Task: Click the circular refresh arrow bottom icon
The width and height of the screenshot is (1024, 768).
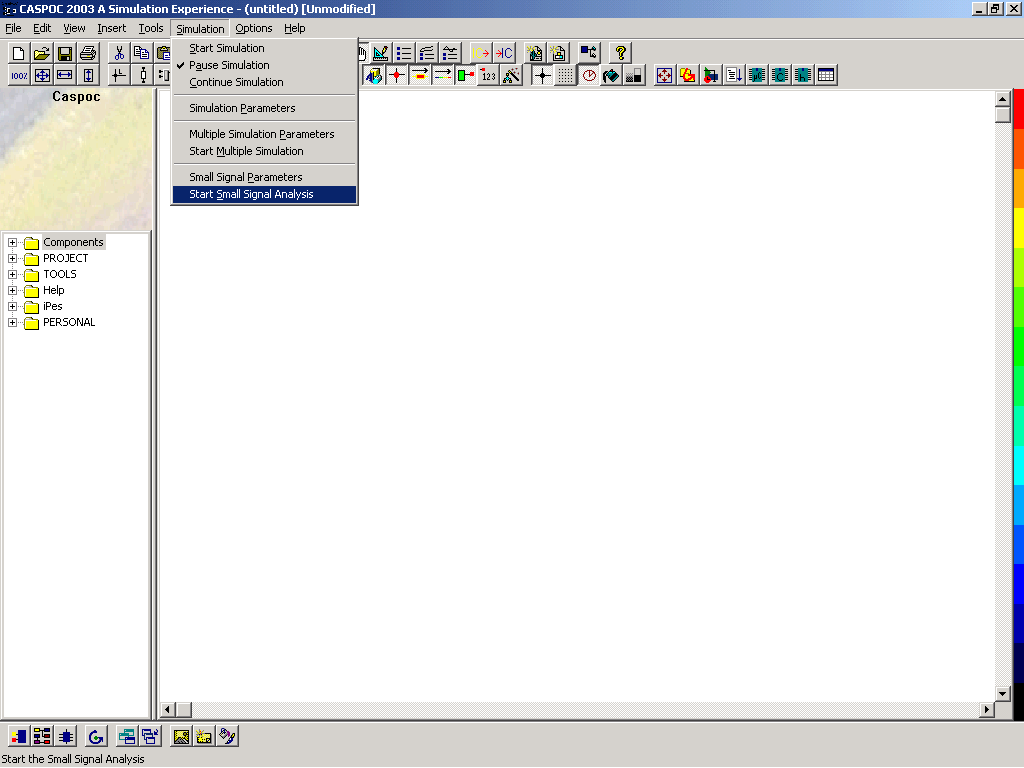Action: 96,737
